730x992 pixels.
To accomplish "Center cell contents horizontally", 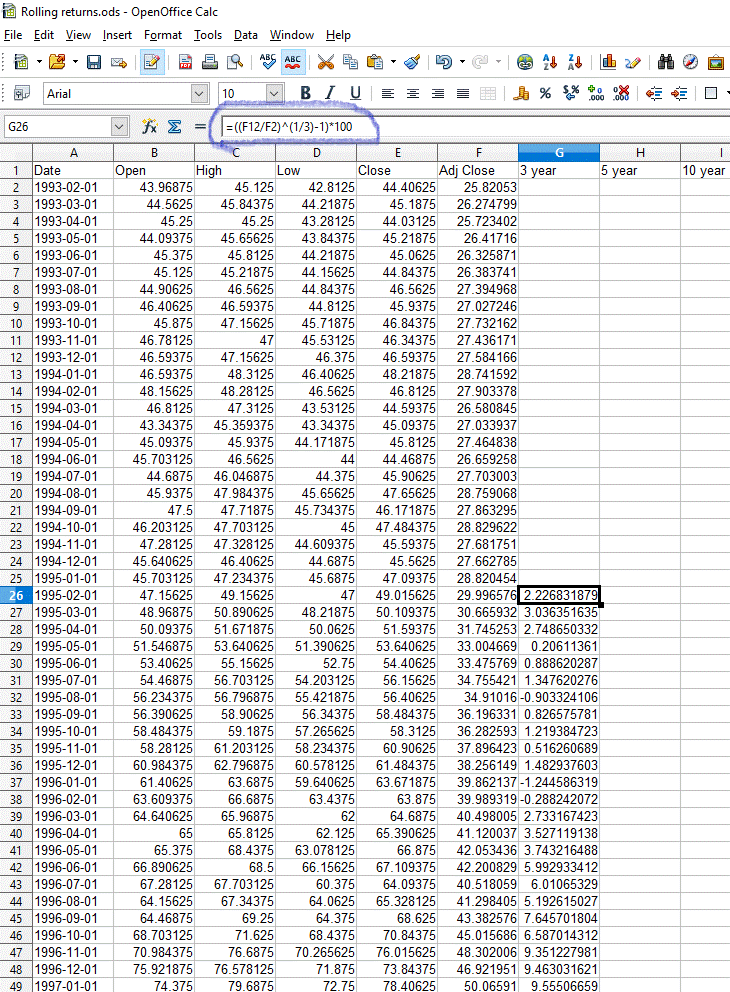I will 413,94.
